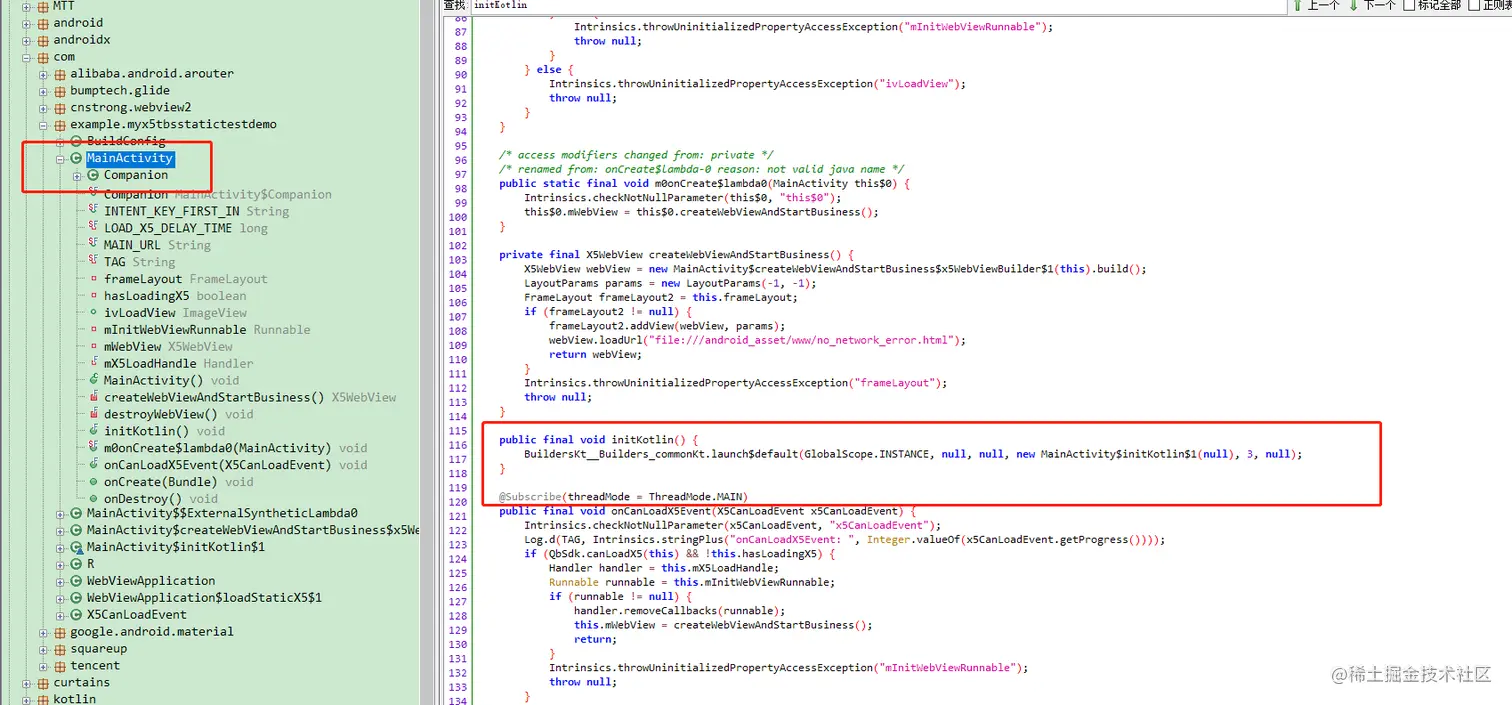Click the WebViewApplication class icon
This screenshot has width=1512, height=705.
pyautogui.click(x=77, y=581)
